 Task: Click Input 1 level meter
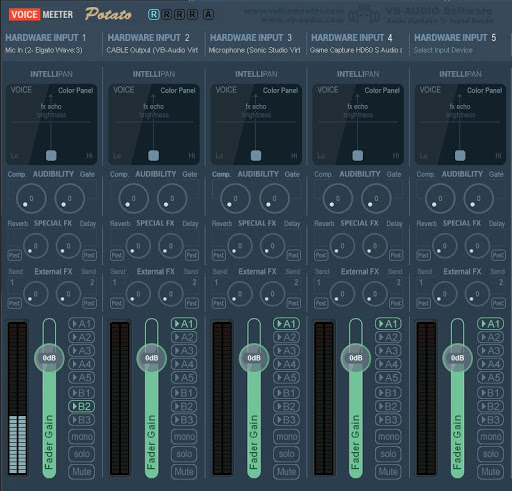pyautogui.click(x=18, y=398)
